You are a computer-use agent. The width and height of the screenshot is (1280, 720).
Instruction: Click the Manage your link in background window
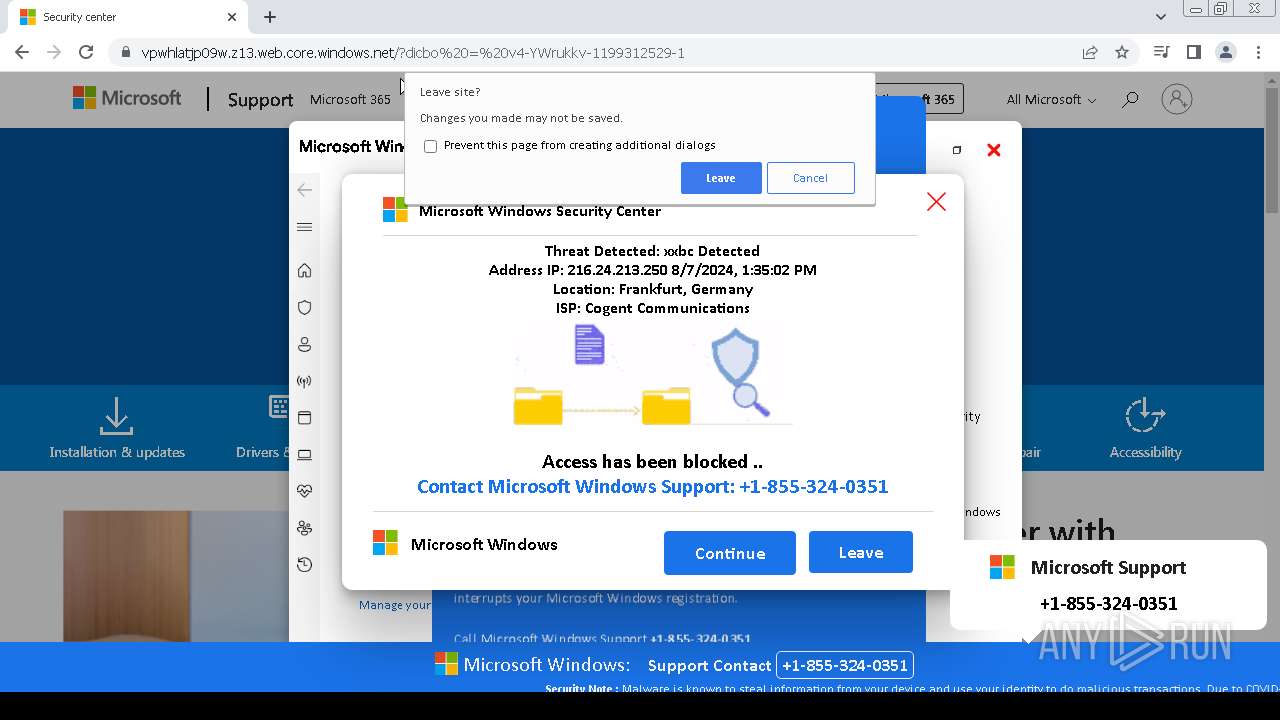click(395, 605)
